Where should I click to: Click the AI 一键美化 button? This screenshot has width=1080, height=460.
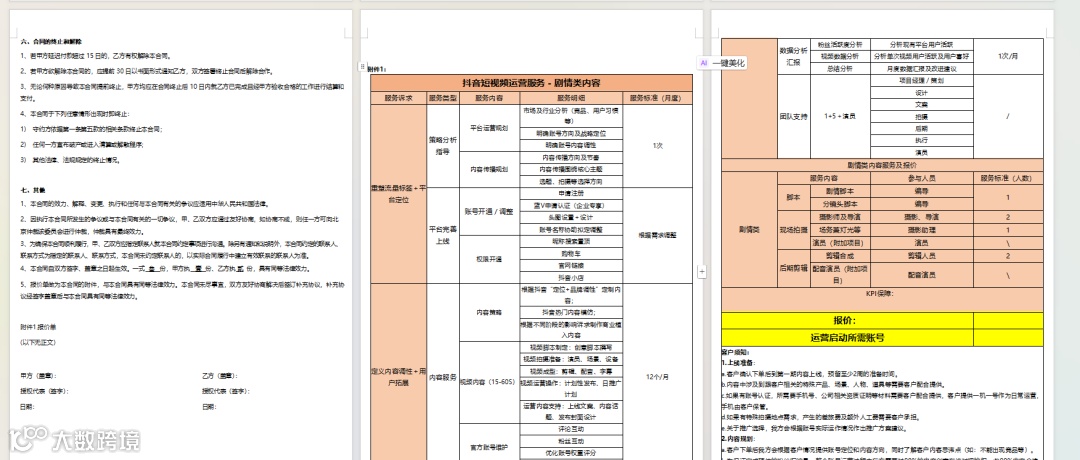(722, 63)
